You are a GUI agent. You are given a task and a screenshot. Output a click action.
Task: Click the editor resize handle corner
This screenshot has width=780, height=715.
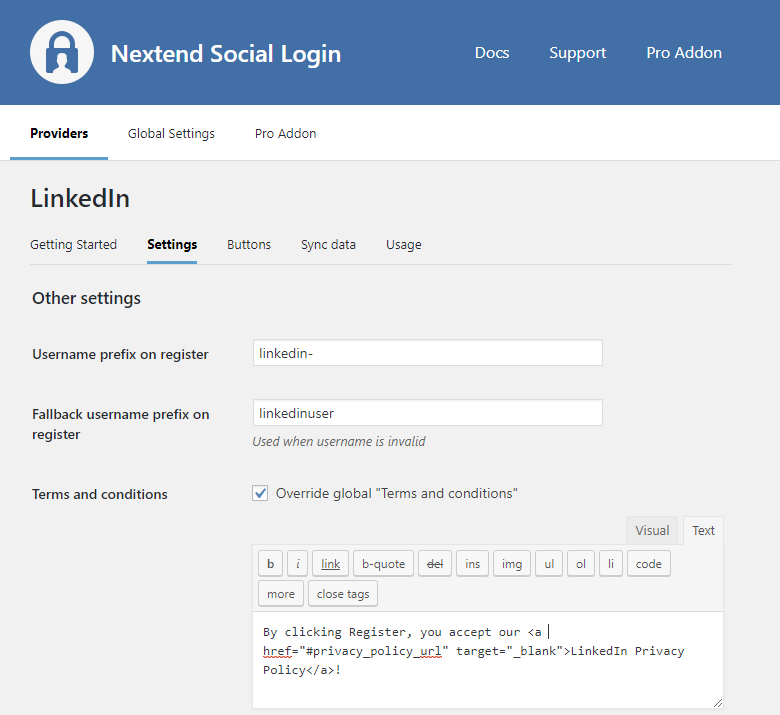(x=717, y=703)
